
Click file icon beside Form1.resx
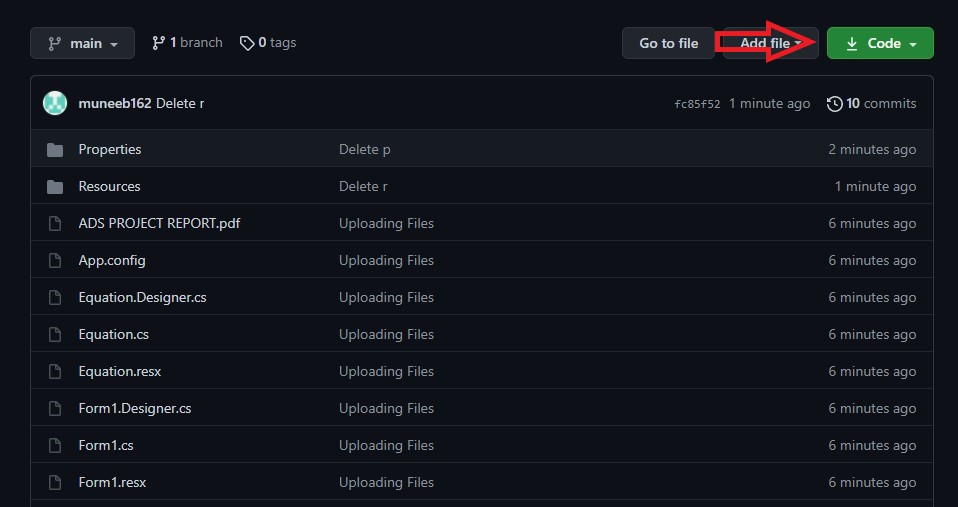point(55,483)
